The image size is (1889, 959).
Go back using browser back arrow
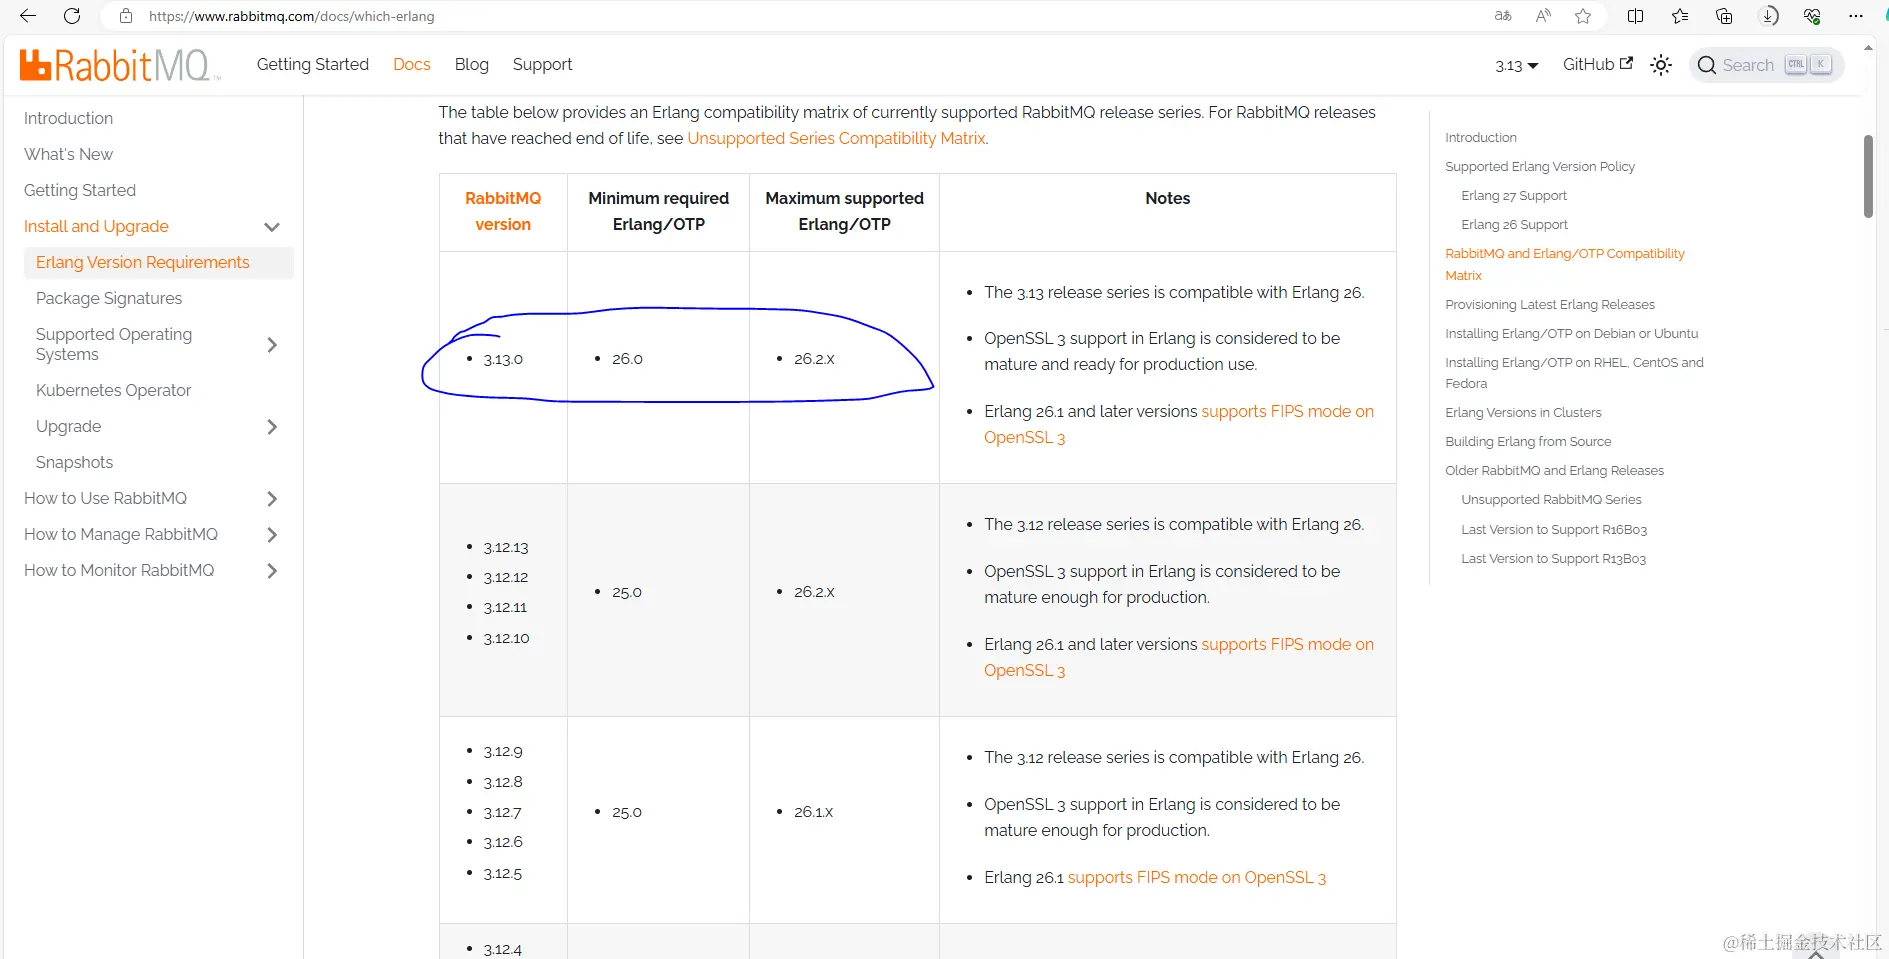tap(28, 16)
